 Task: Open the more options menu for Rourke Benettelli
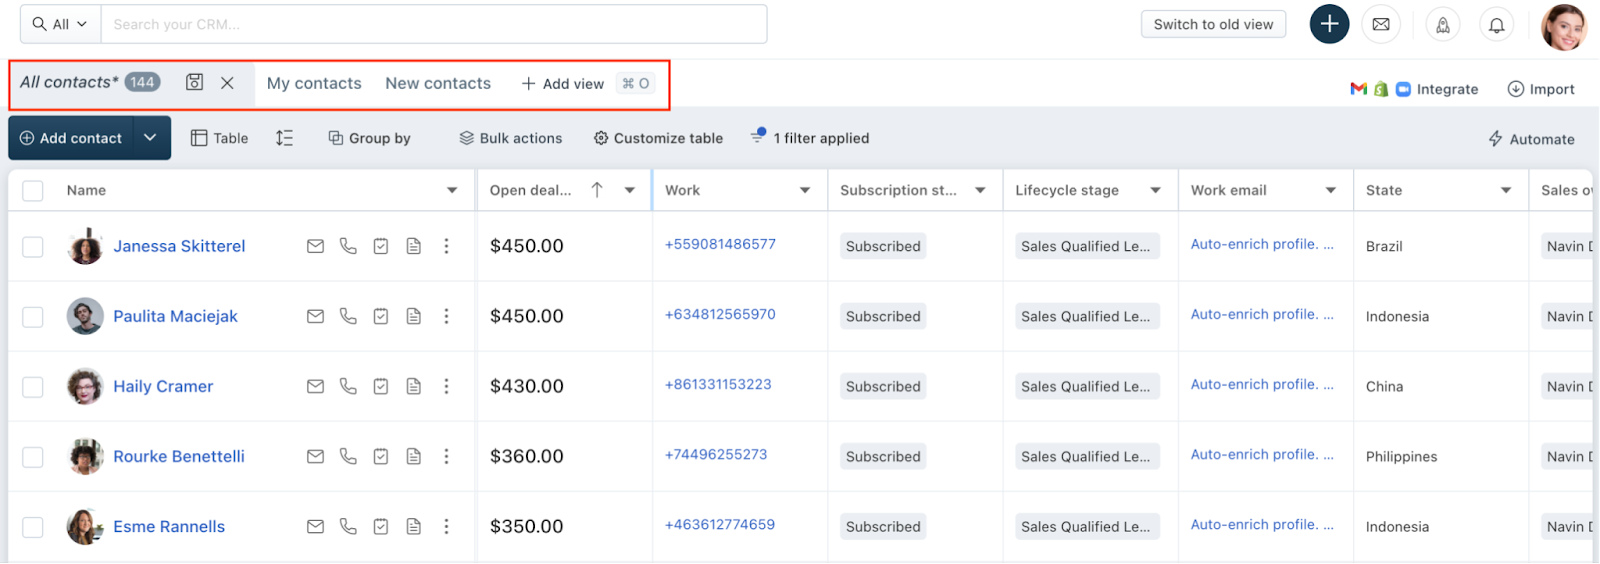pyautogui.click(x=446, y=456)
